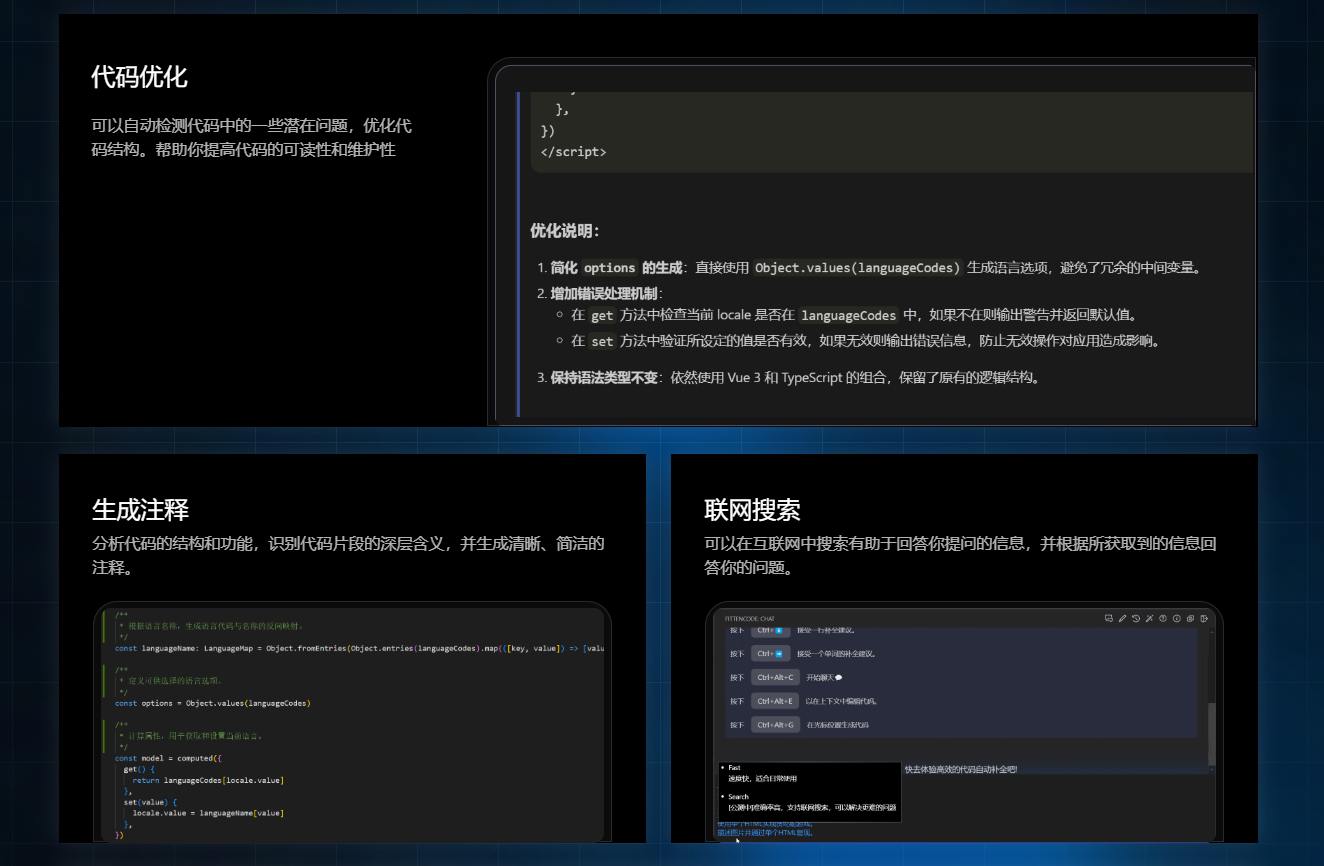The image size is (1324, 866).
Task: Open the question mark help icon
Action: 1163,618
